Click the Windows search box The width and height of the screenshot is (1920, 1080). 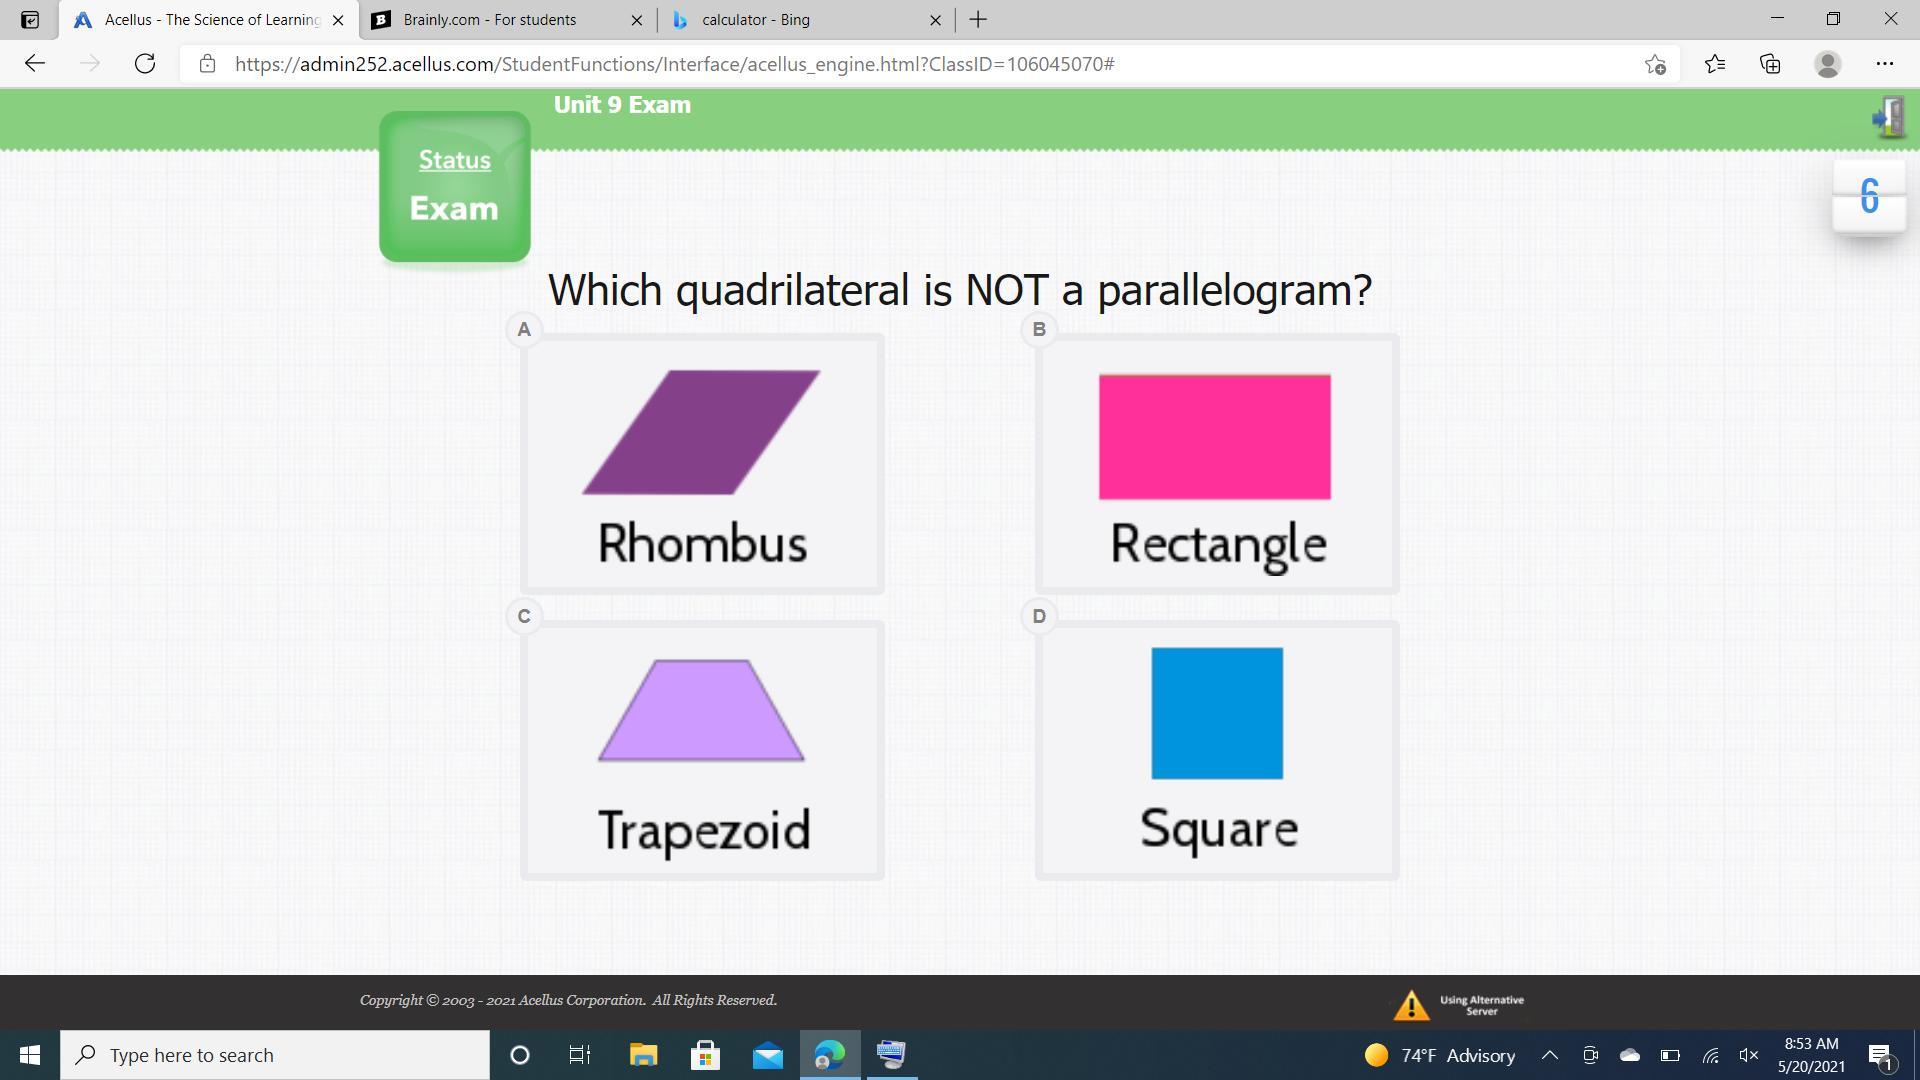[x=275, y=1055]
